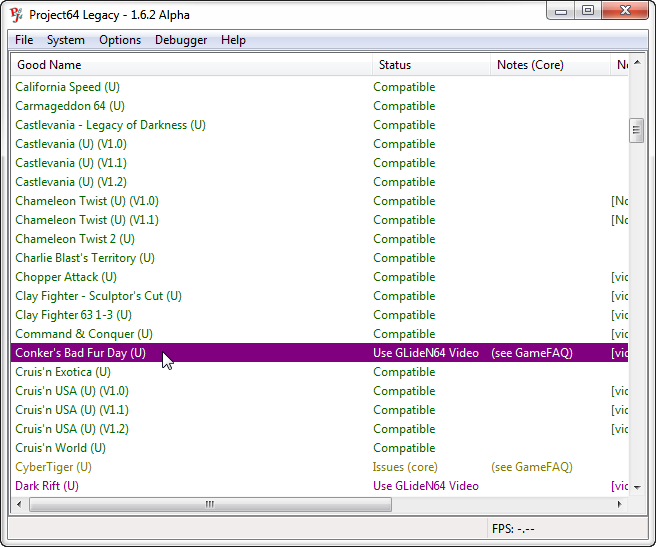Select Chameleon Twist (U) (V1.0) row
Screen dimensions: 656x547
320,201
